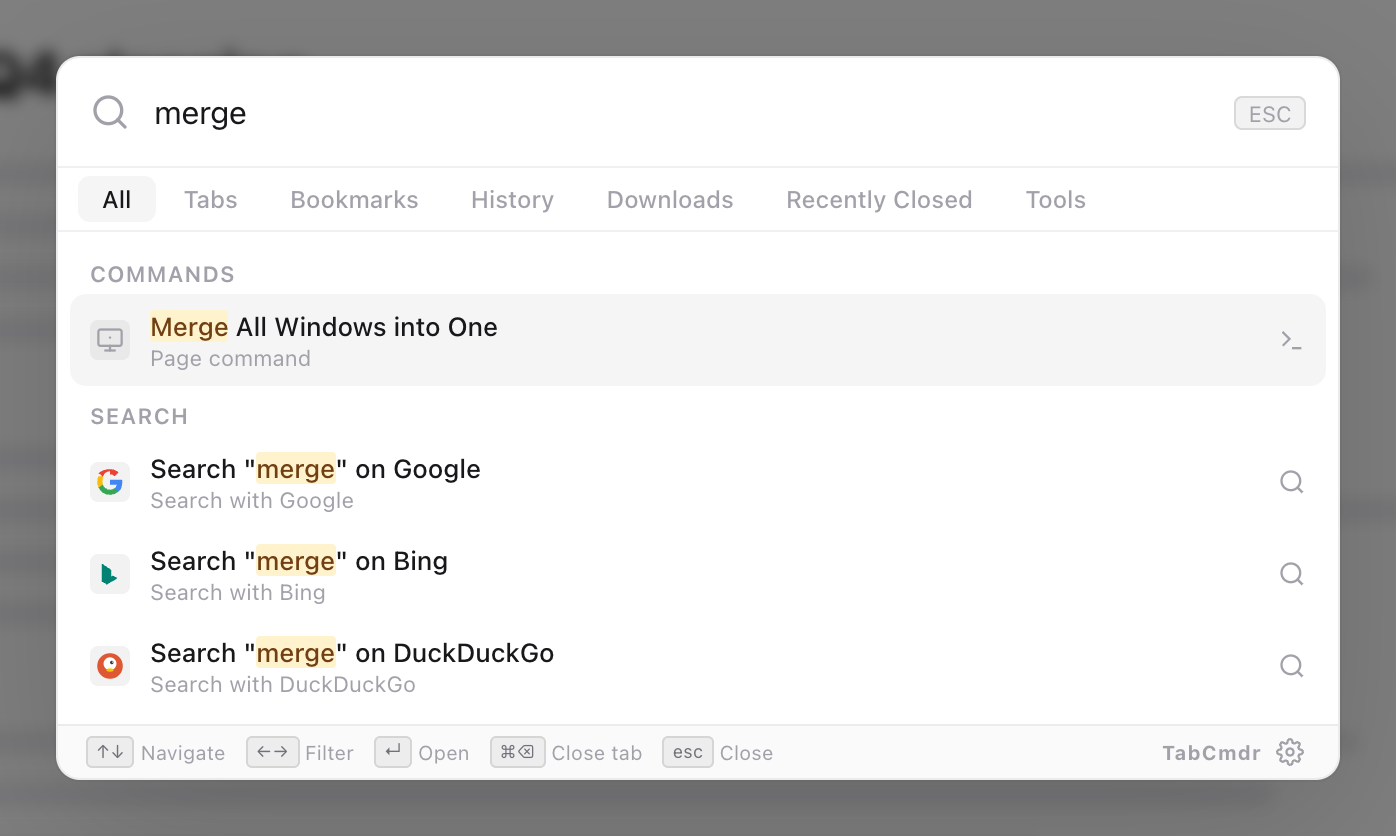Image resolution: width=1396 pixels, height=836 pixels.
Task: Choose Search "merge" on Bing
Action: (x=698, y=574)
